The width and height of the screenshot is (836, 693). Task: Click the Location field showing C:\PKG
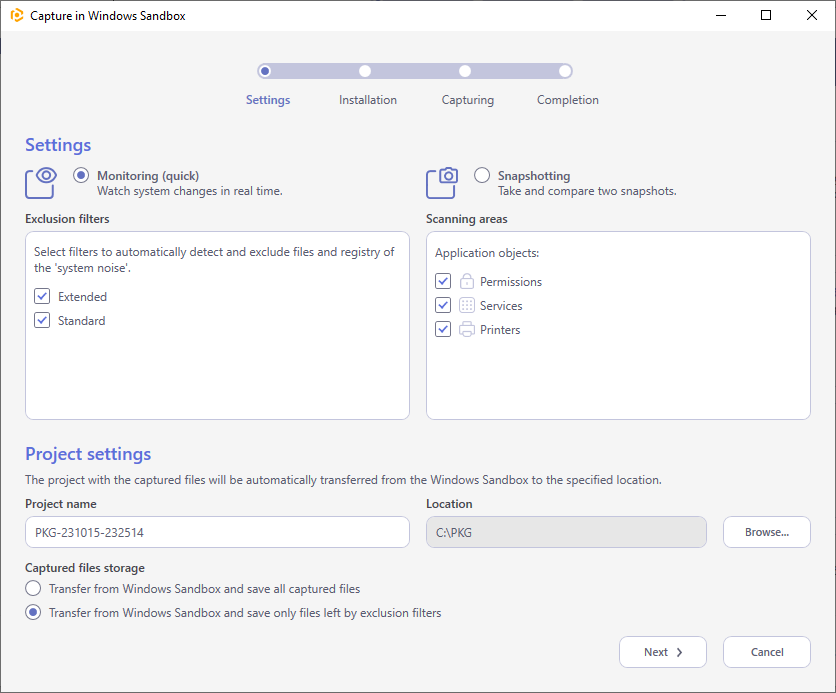pos(566,532)
